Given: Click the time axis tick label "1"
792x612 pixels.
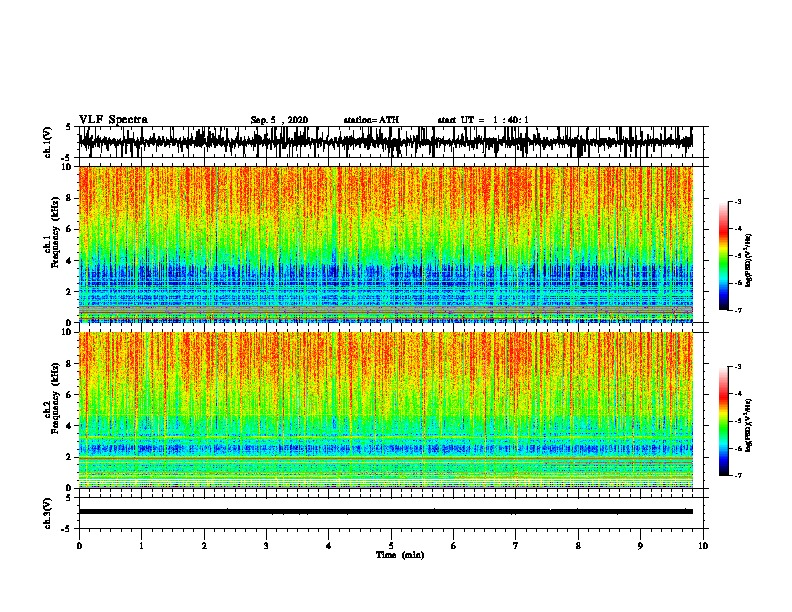Looking at the screenshot, I should coord(142,546).
